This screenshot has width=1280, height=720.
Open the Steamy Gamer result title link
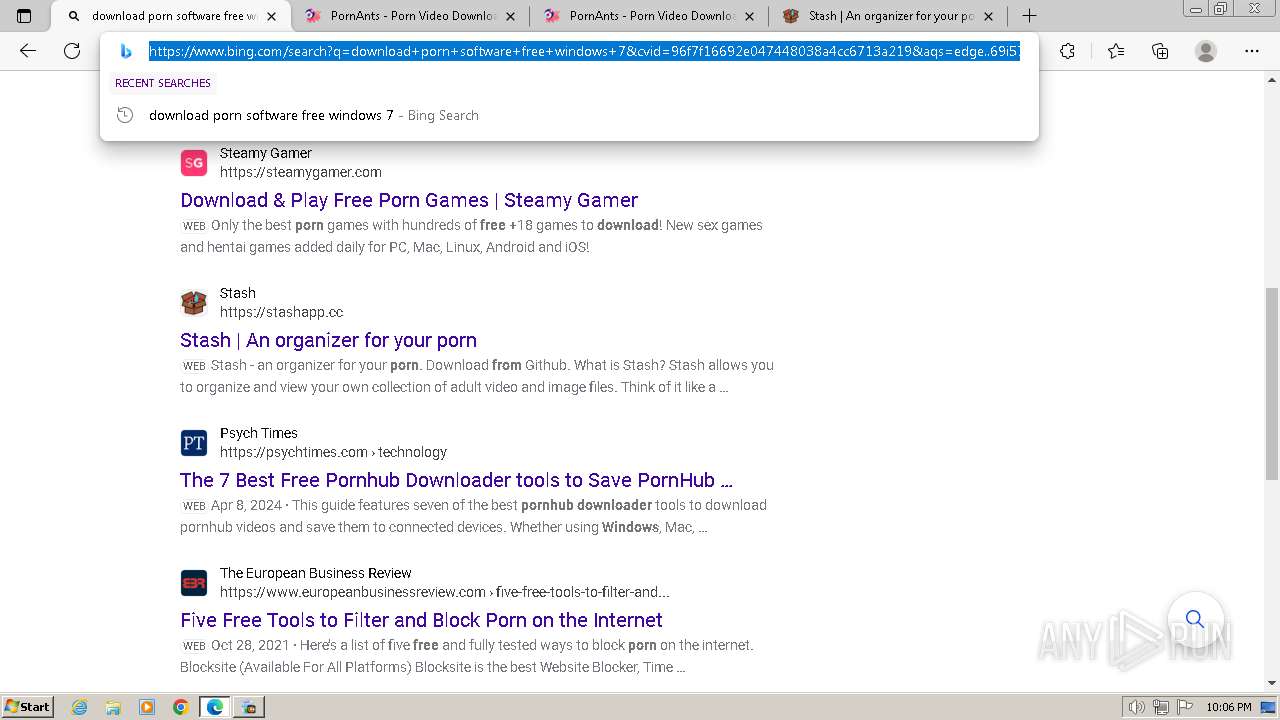(x=409, y=200)
